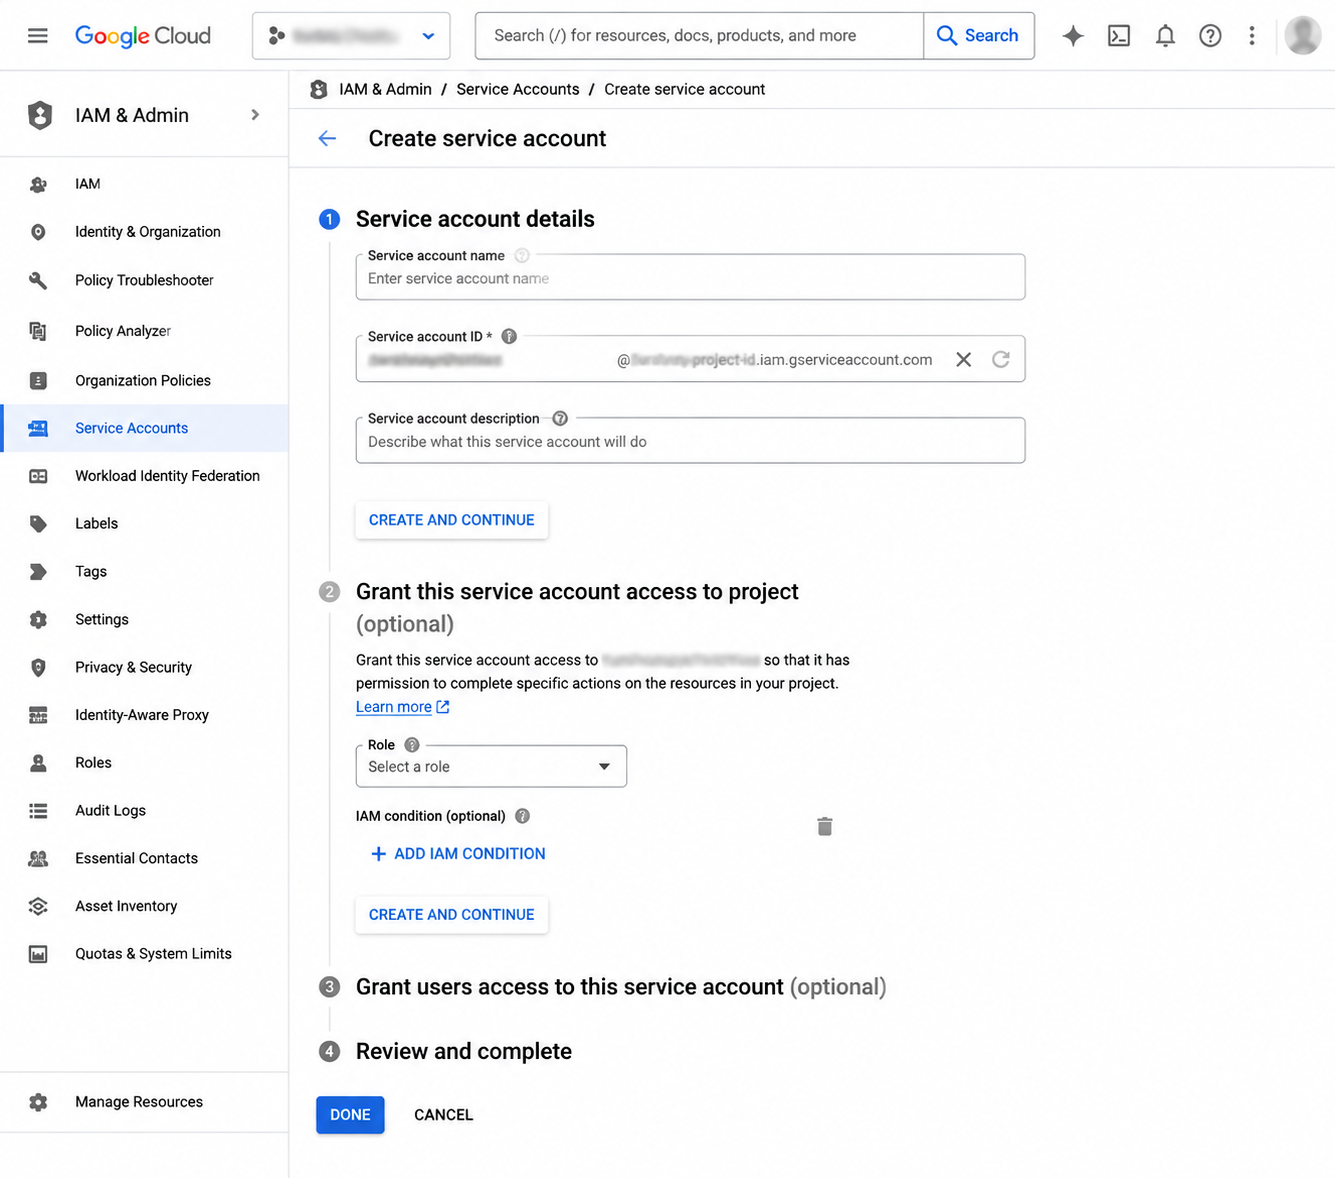
Task: Expand the IAM & Admin header chevron
Action: click(x=255, y=115)
